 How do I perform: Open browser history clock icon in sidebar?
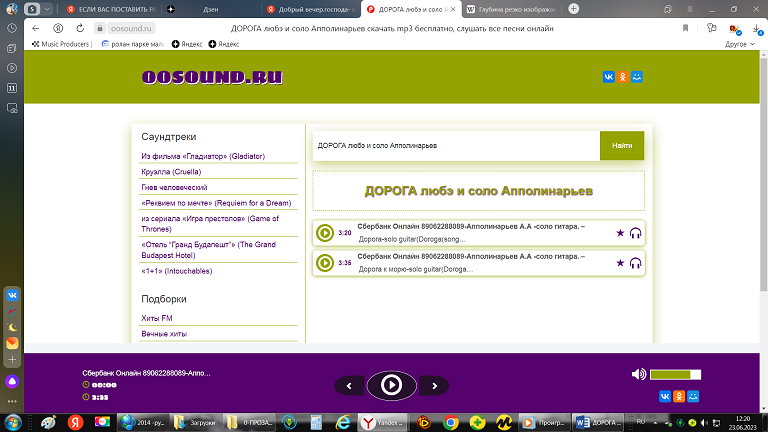[x=12, y=28]
